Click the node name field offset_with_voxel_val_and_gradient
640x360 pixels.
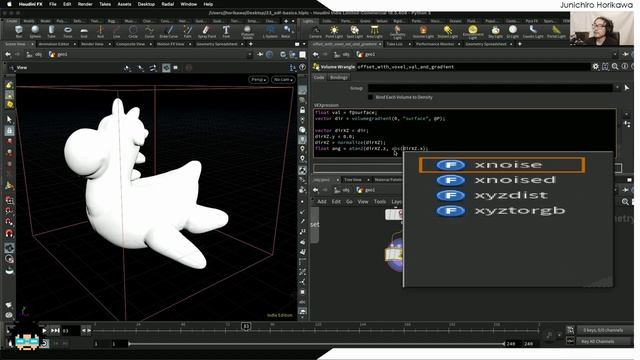coord(473,67)
